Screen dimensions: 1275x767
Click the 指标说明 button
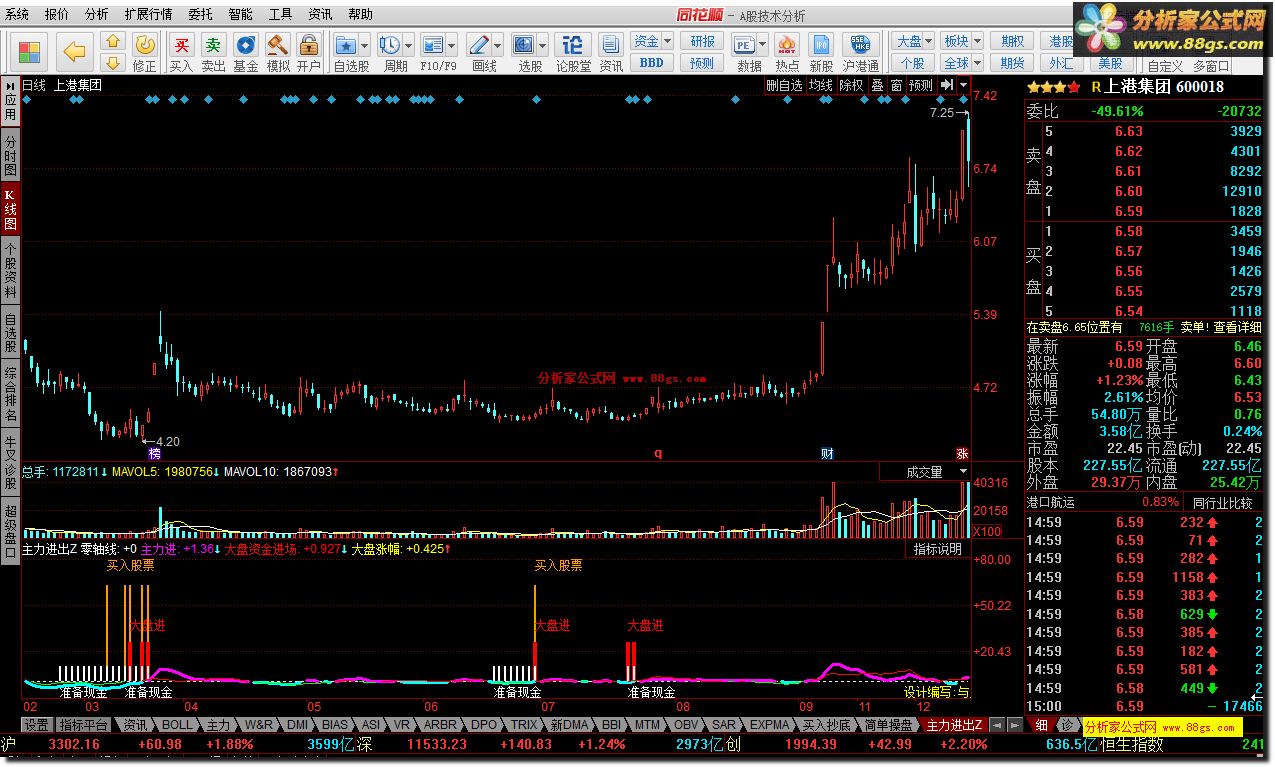[x=937, y=549]
